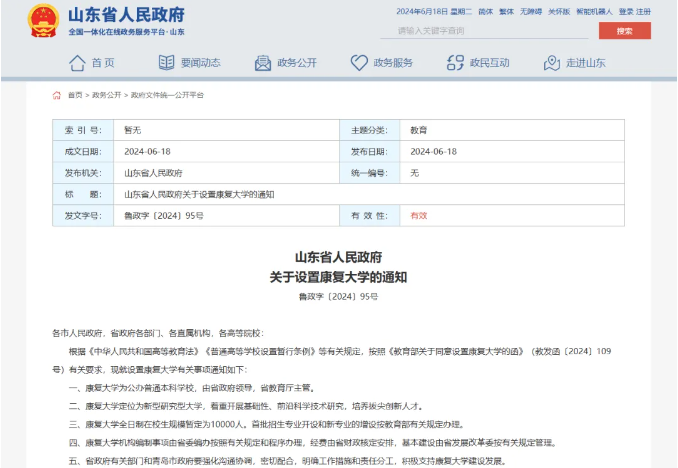The height and width of the screenshot is (468, 678).
Task: Click the 发布机关 value 山东省人民政府
Action: [153, 173]
